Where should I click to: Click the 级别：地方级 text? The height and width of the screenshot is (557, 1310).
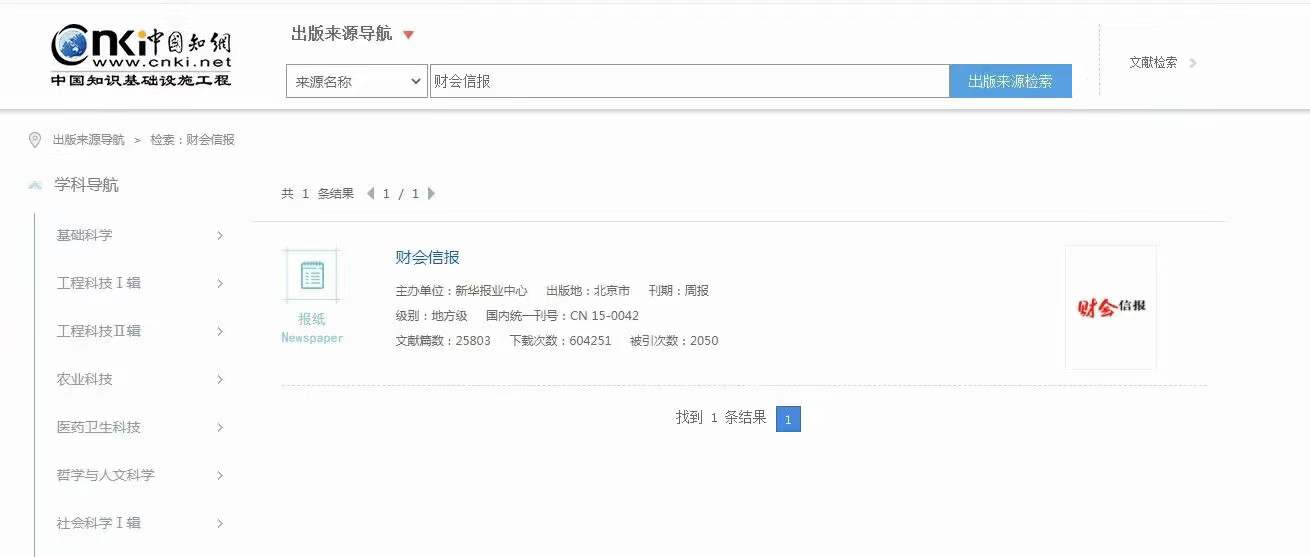tap(432, 316)
